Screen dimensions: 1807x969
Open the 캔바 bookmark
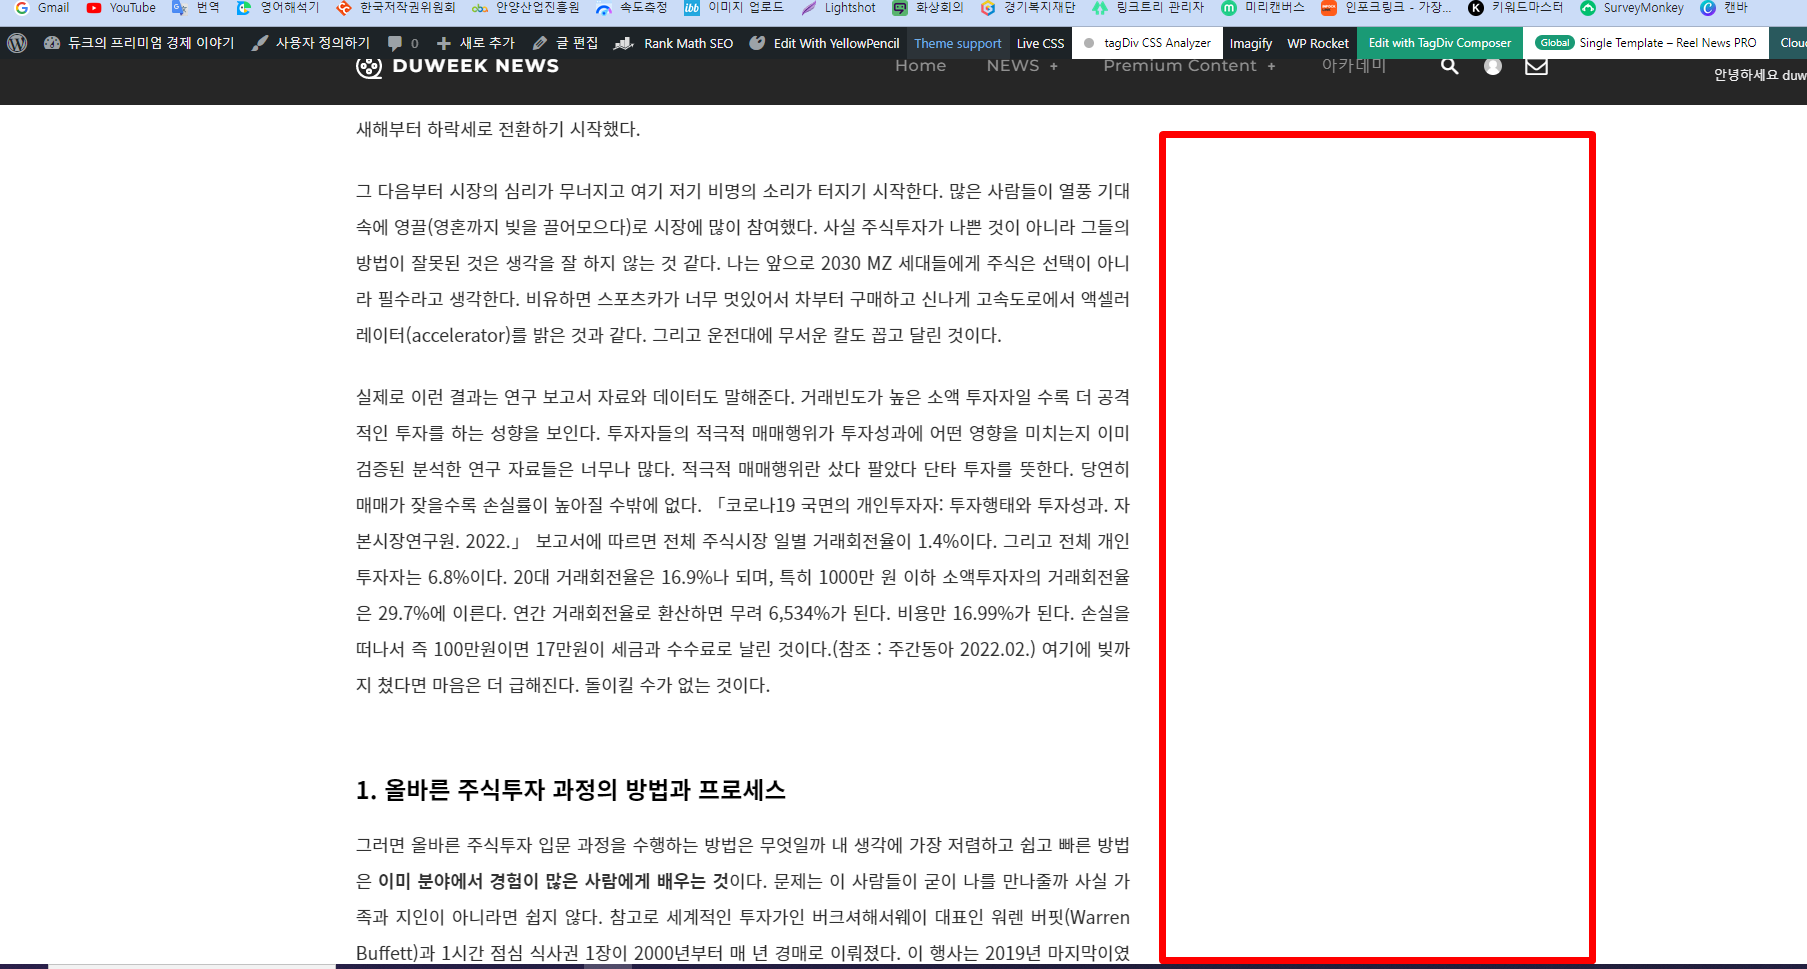point(1725,8)
